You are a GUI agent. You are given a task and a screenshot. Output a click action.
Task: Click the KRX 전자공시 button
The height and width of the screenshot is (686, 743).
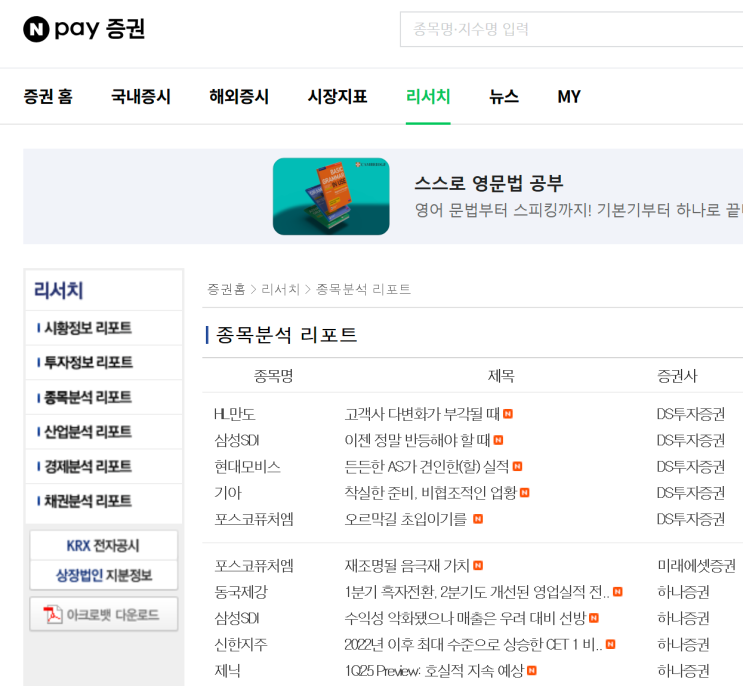[103, 545]
